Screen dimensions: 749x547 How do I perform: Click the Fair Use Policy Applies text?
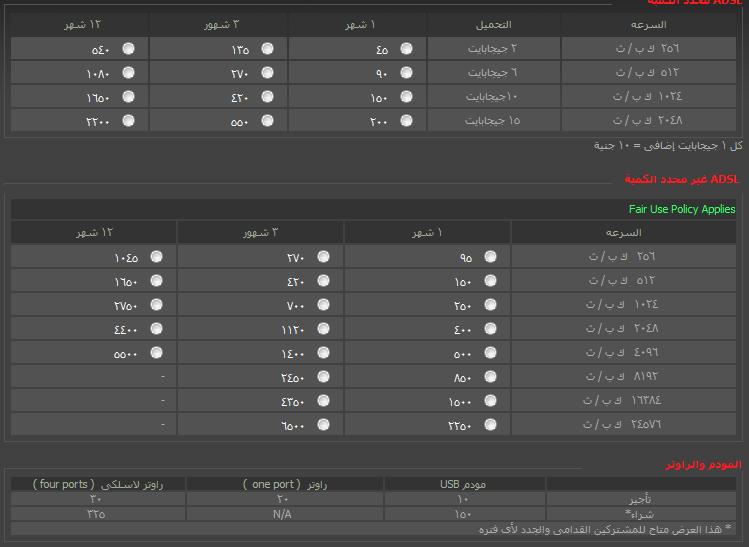tap(682, 209)
